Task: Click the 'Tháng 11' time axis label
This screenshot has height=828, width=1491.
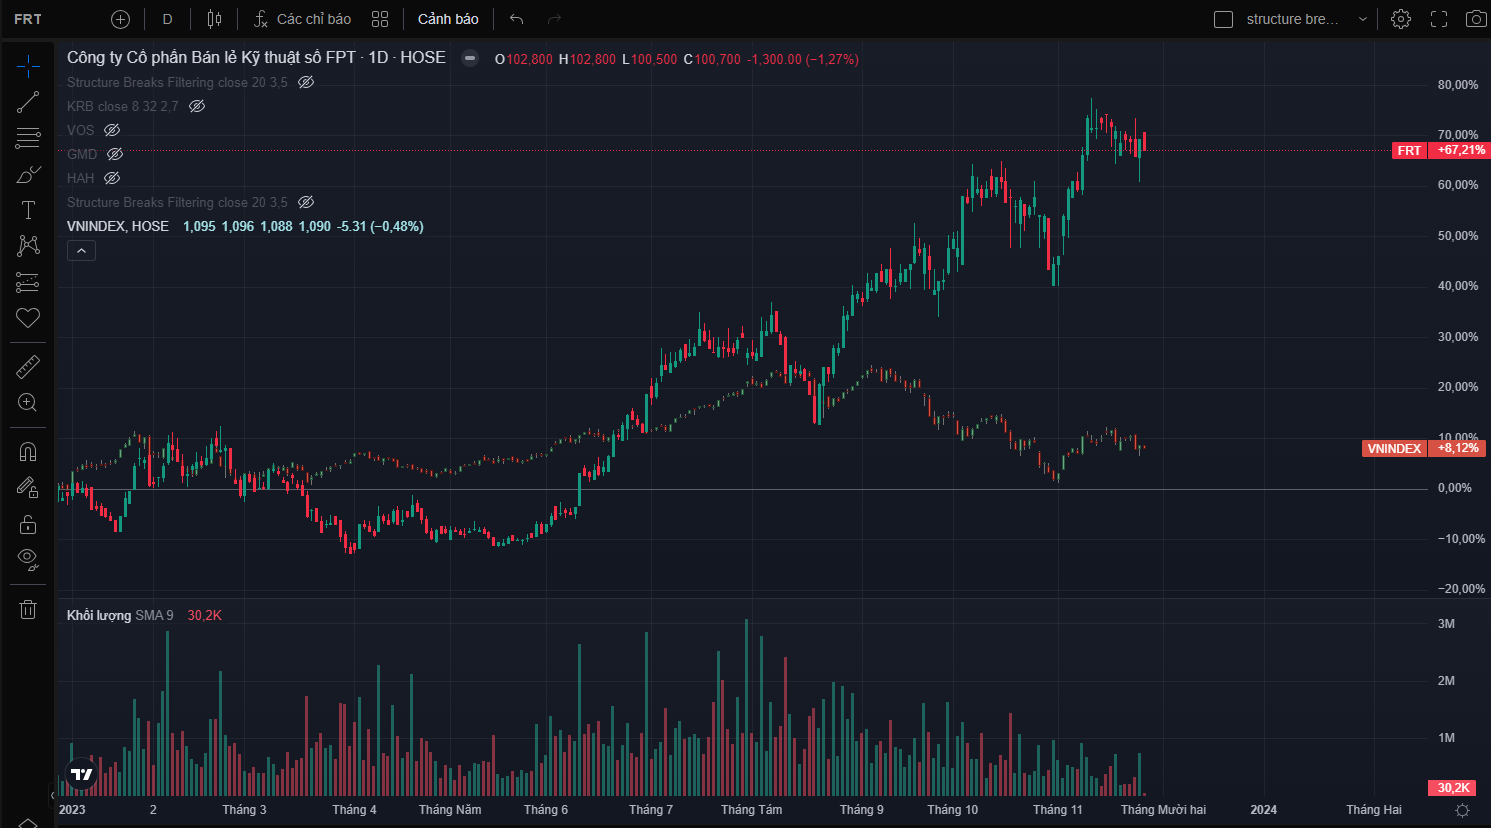Action: pyautogui.click(x=1058, y=810)
